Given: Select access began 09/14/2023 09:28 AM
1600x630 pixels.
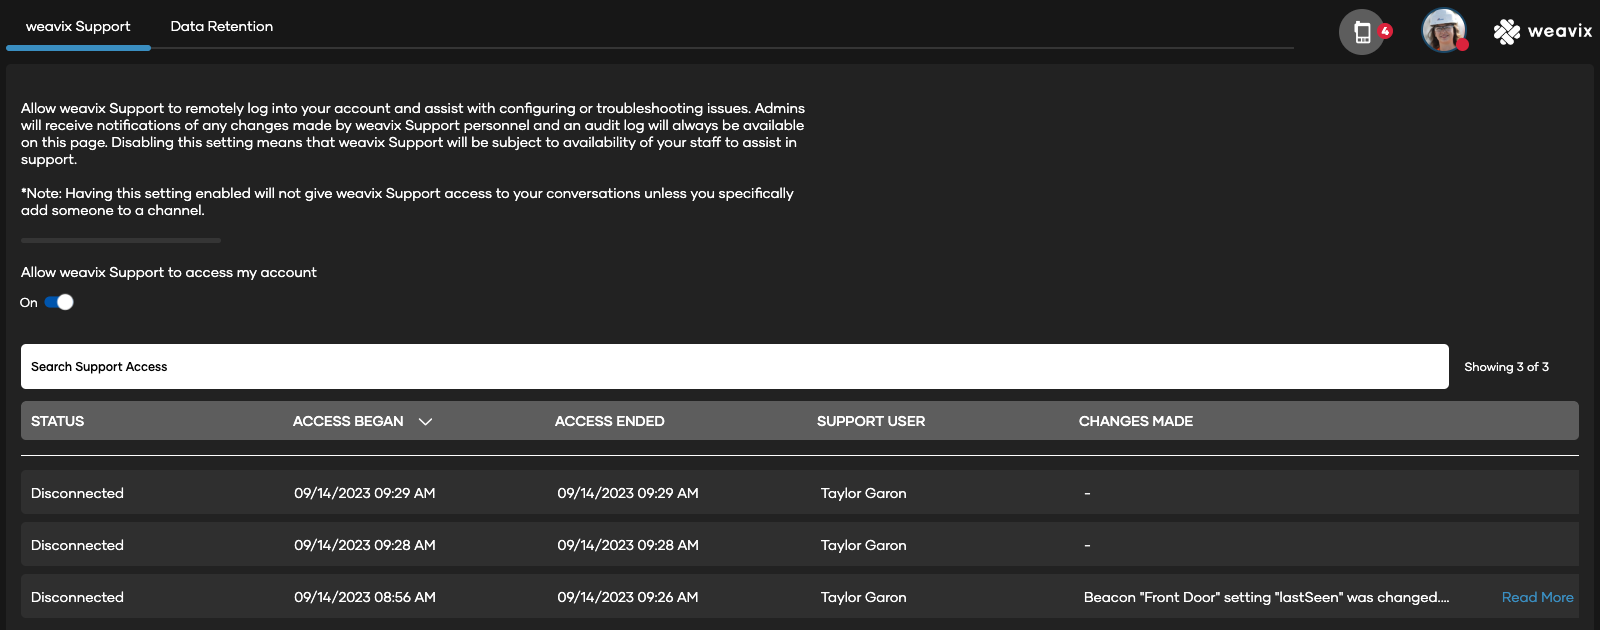Looking at the screenshot, I should (x=365, y=545).
